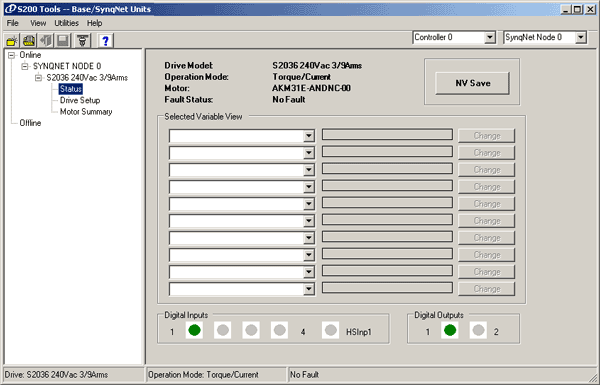Click the NV Save button
Viewport: 600px width, 385px height.
[473, 83]
